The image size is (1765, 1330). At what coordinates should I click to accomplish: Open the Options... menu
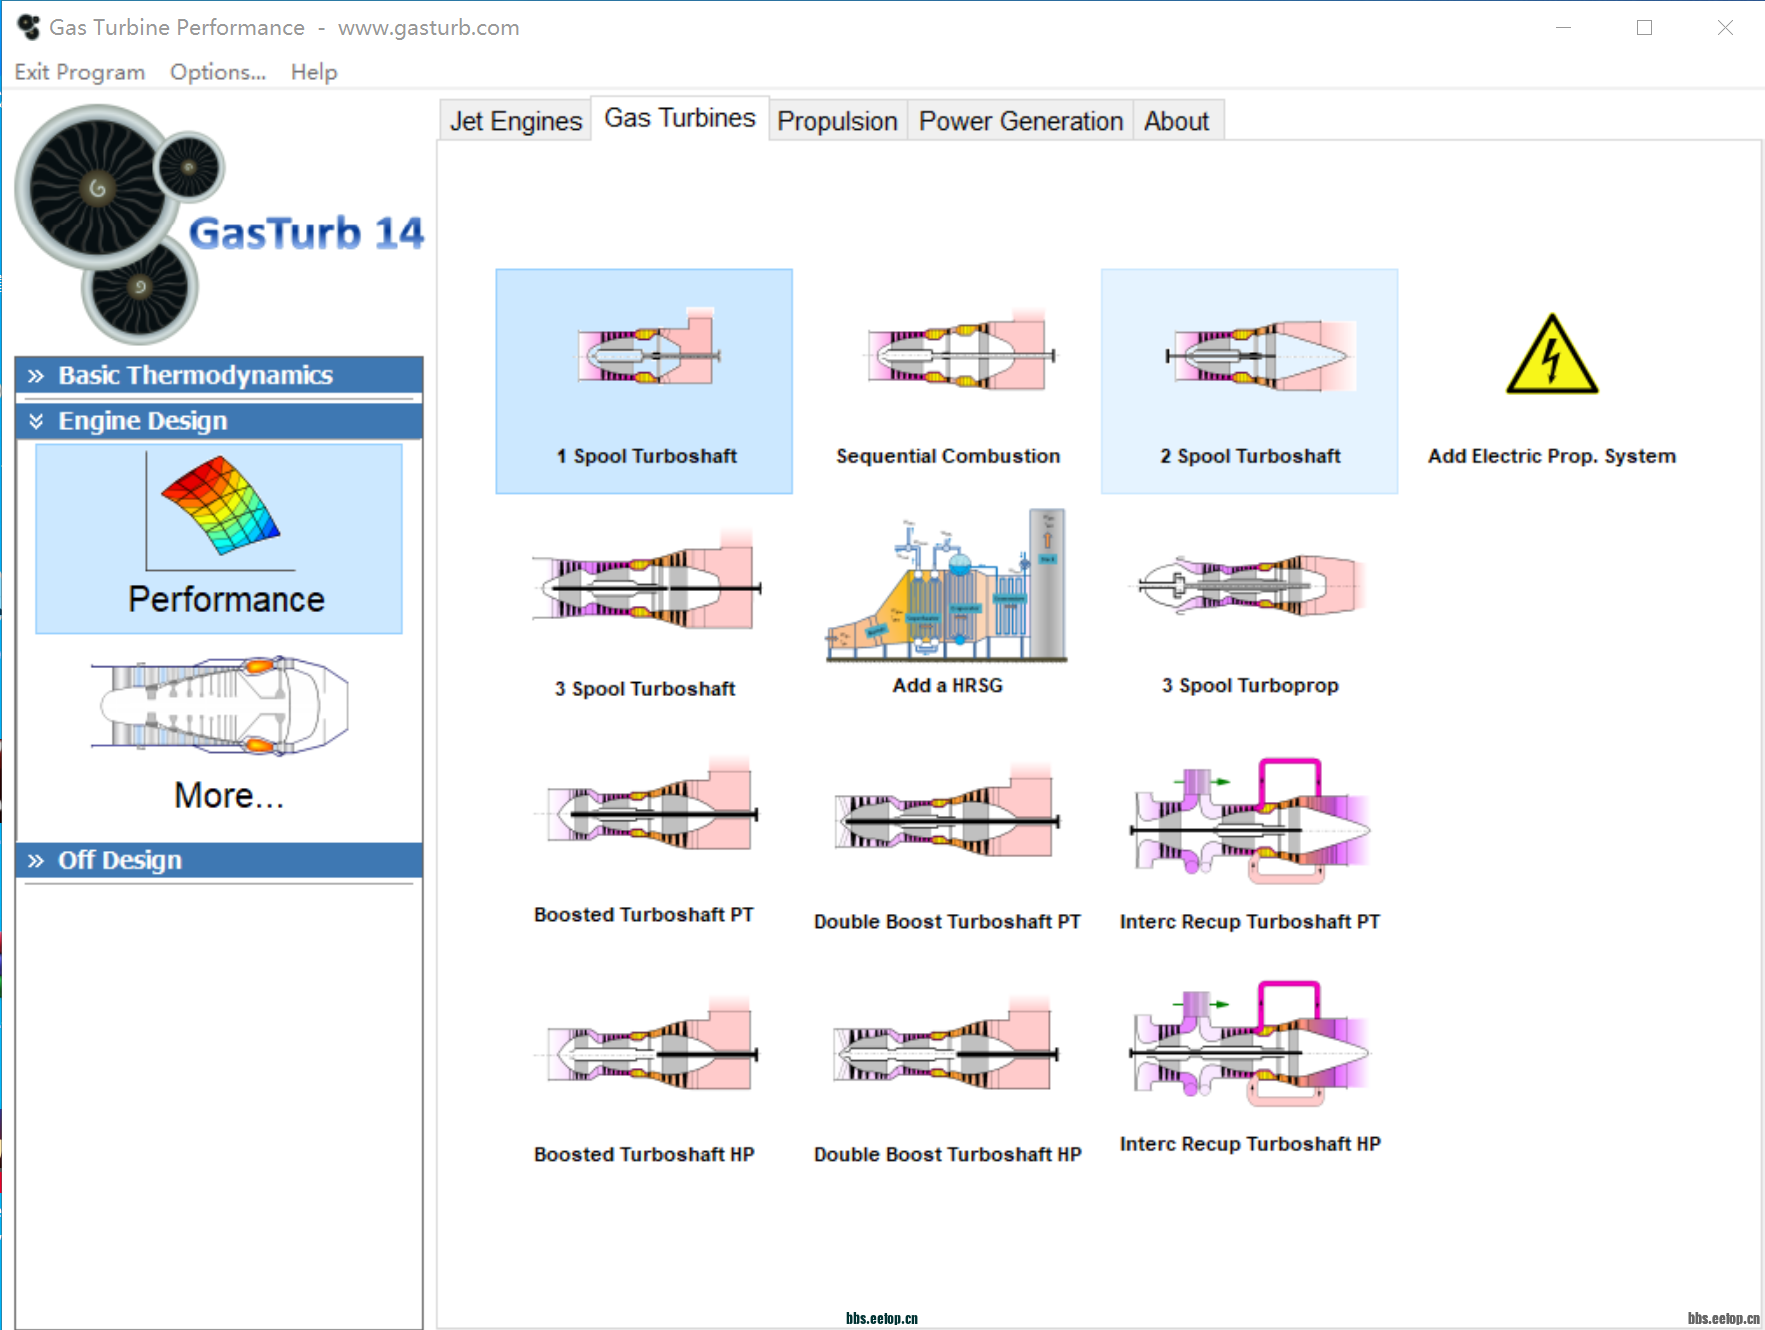coord(218,72)
